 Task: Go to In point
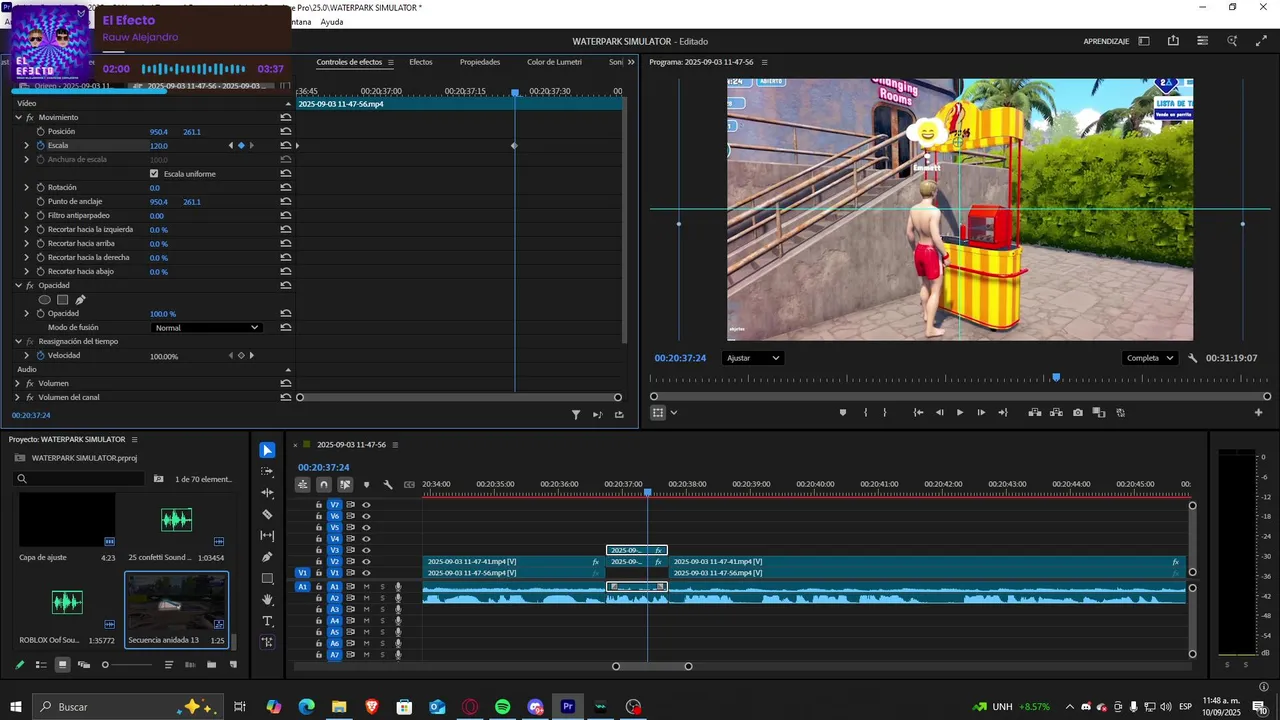[918, 412]
